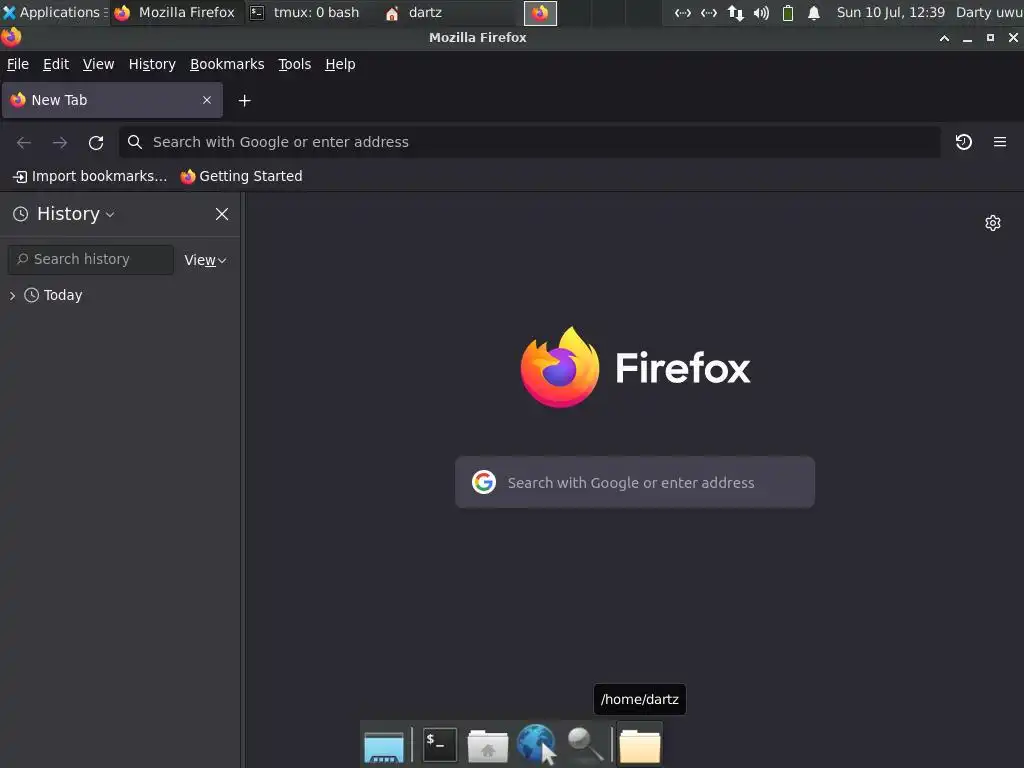Click the Darty uwu user name
The height and width of the screenshot is (768, 1024).
[x=989, y=12]
